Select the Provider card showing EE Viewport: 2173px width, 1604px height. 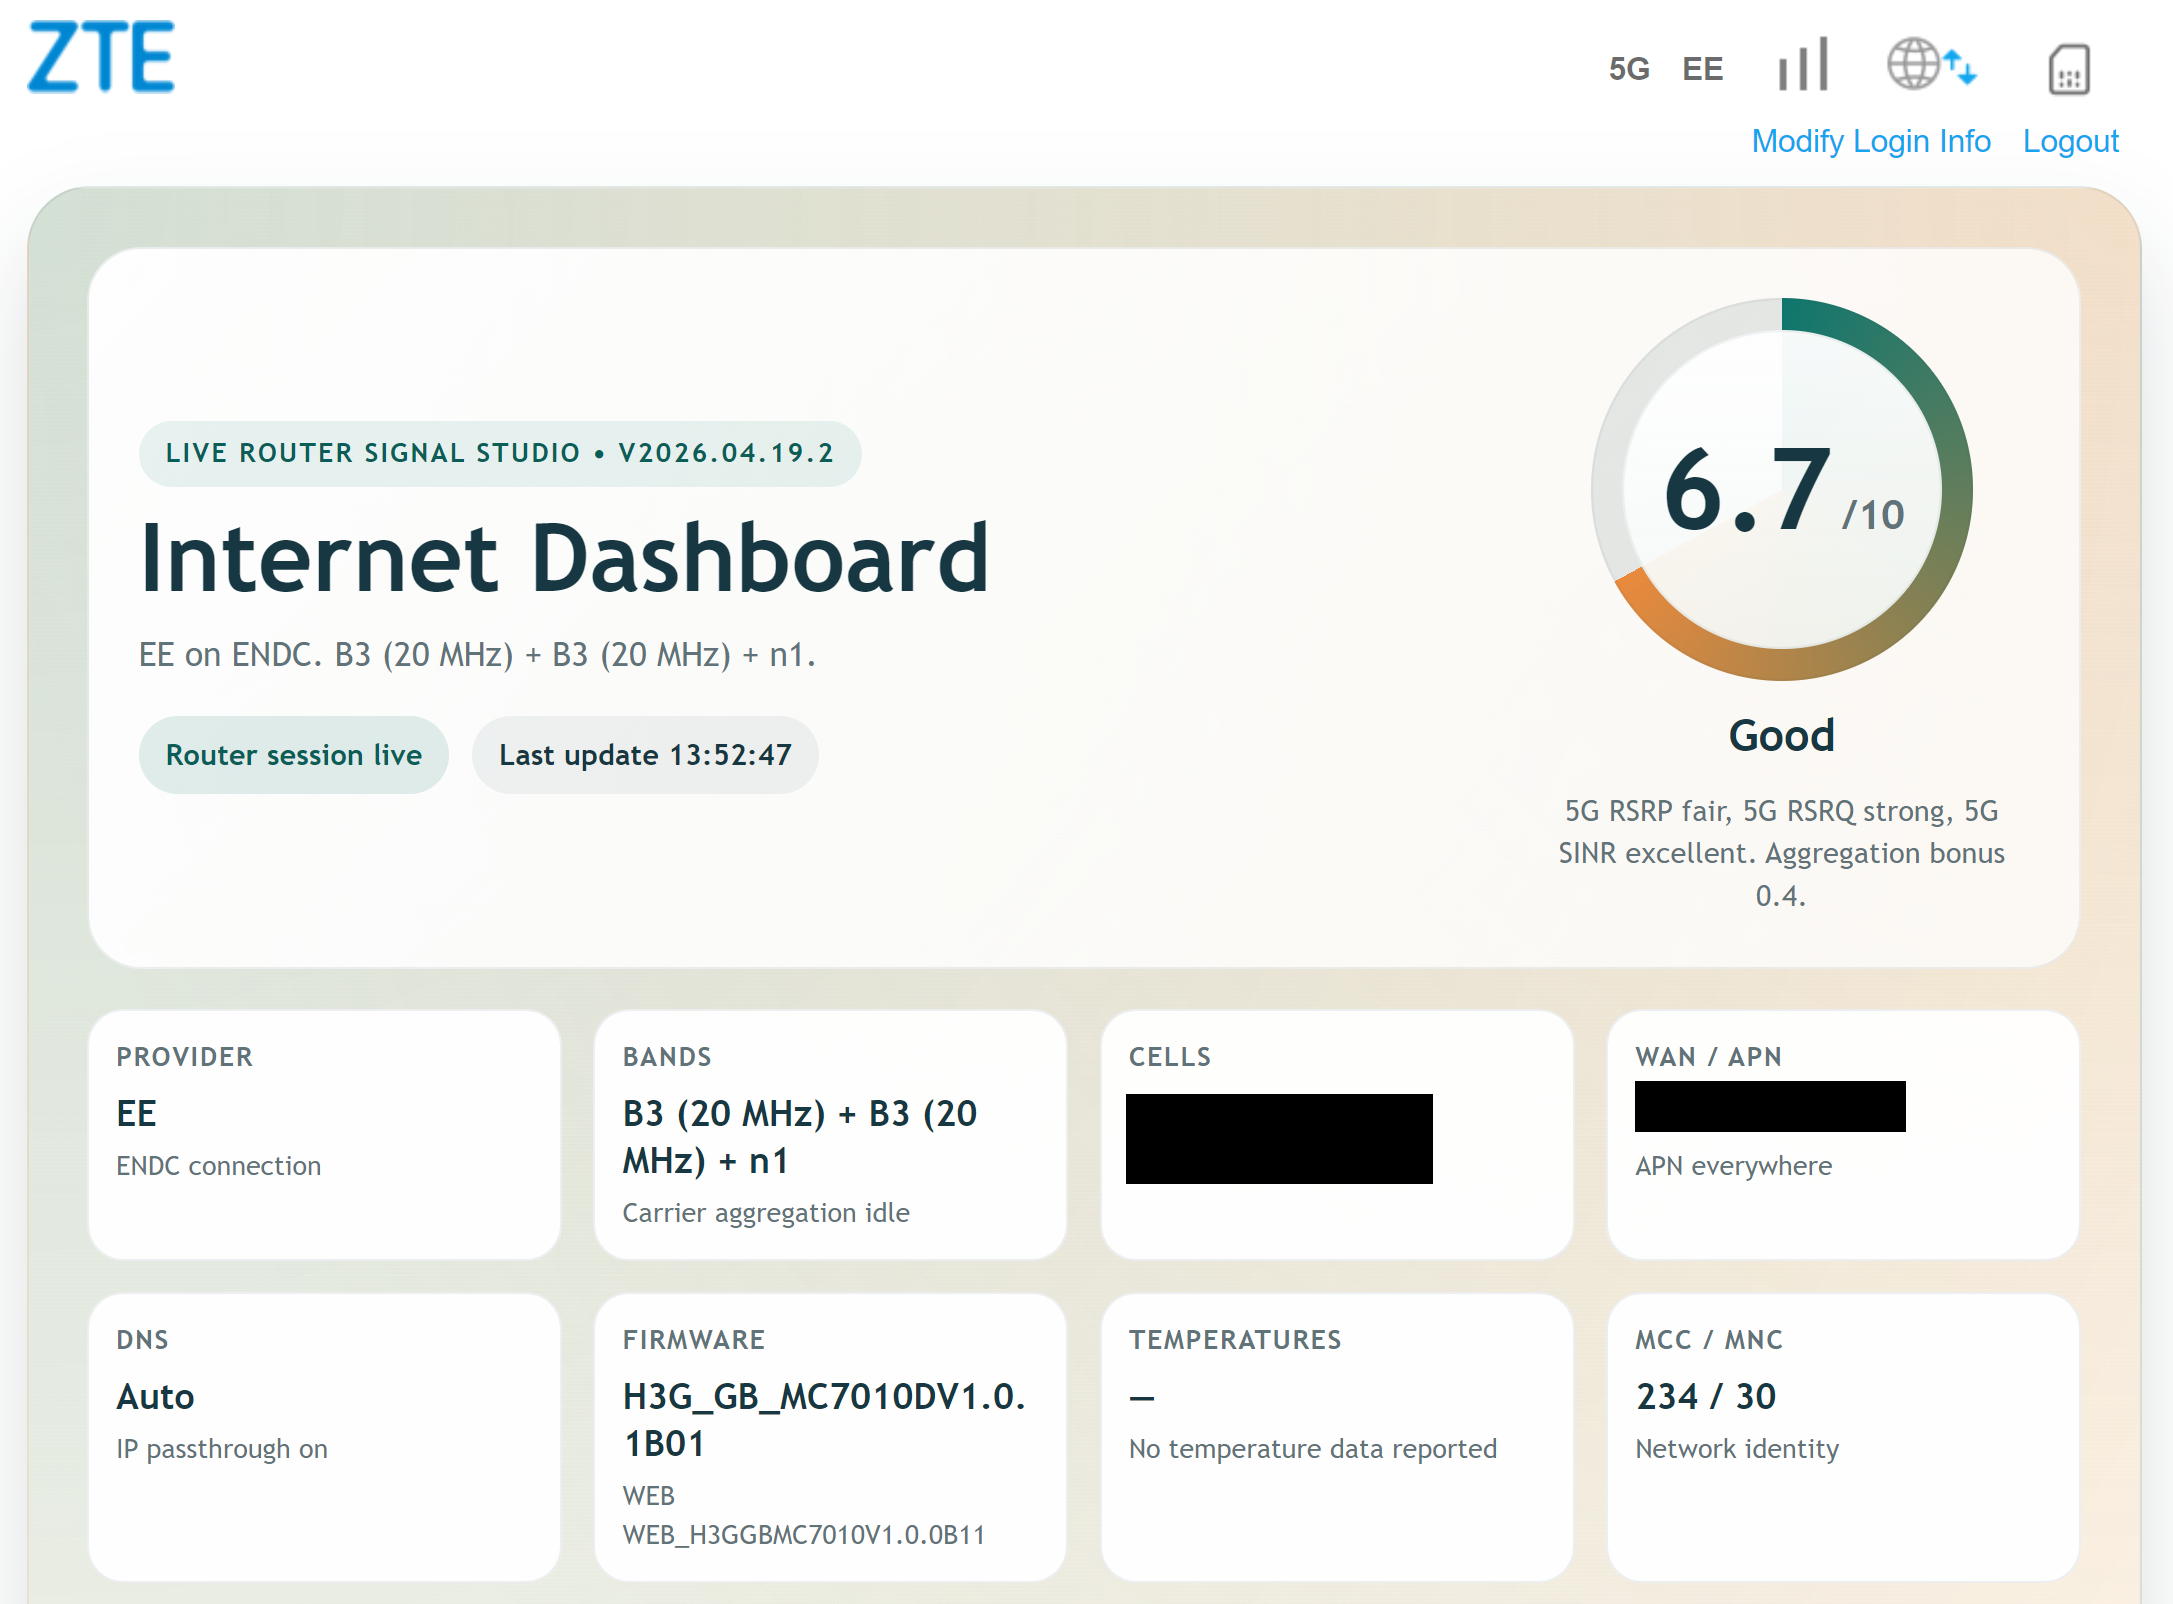[324, 1135]
